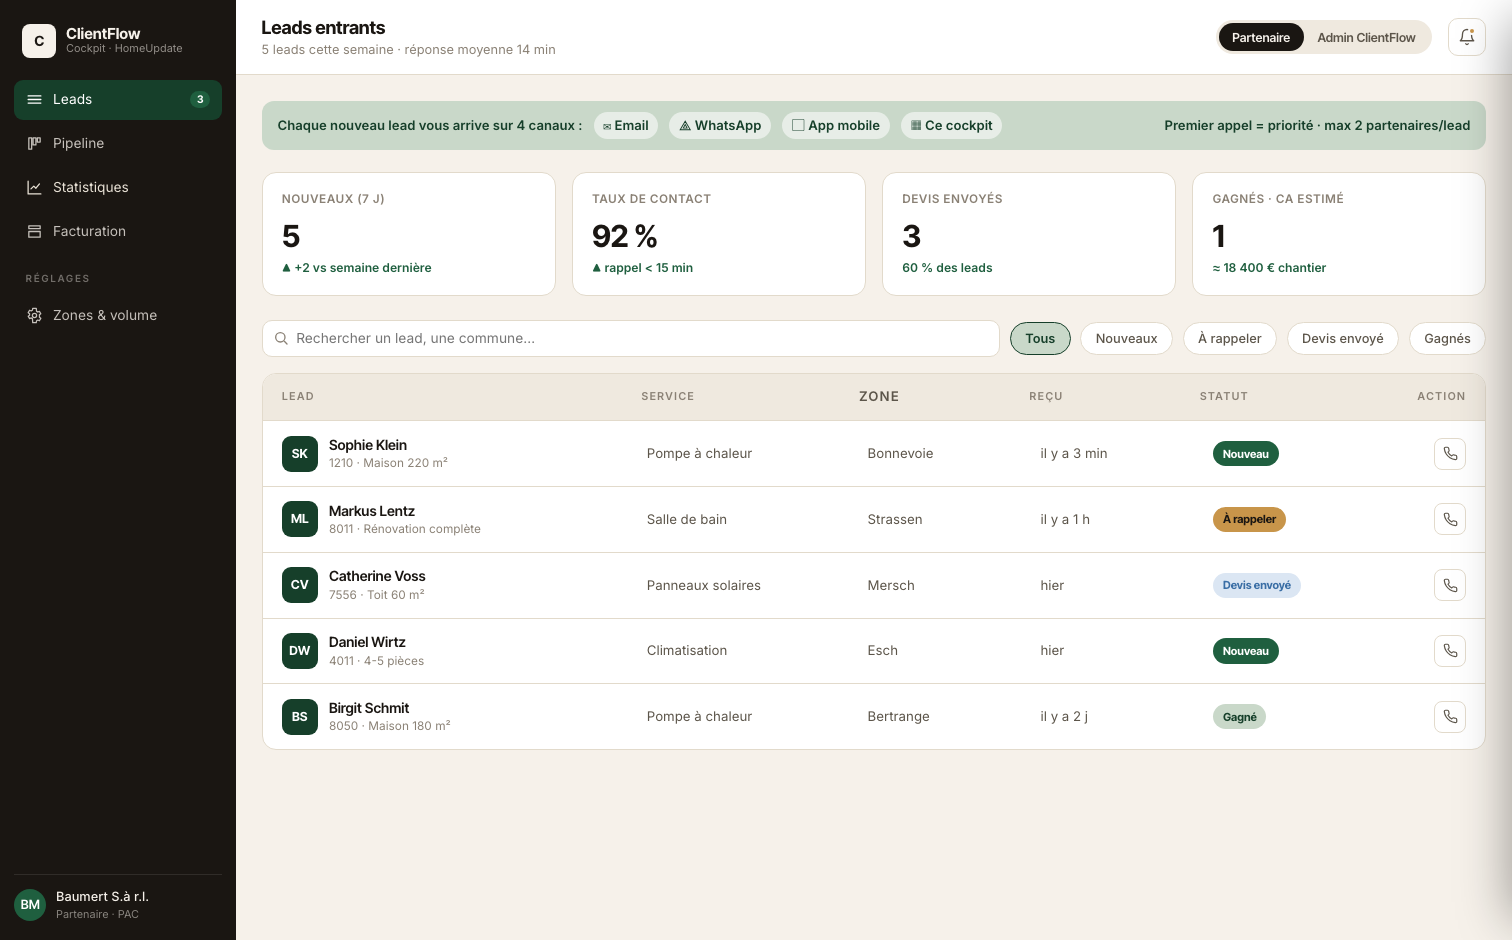
Task: Click the Panneaux solaires service cell
Action: coord(704,585)
